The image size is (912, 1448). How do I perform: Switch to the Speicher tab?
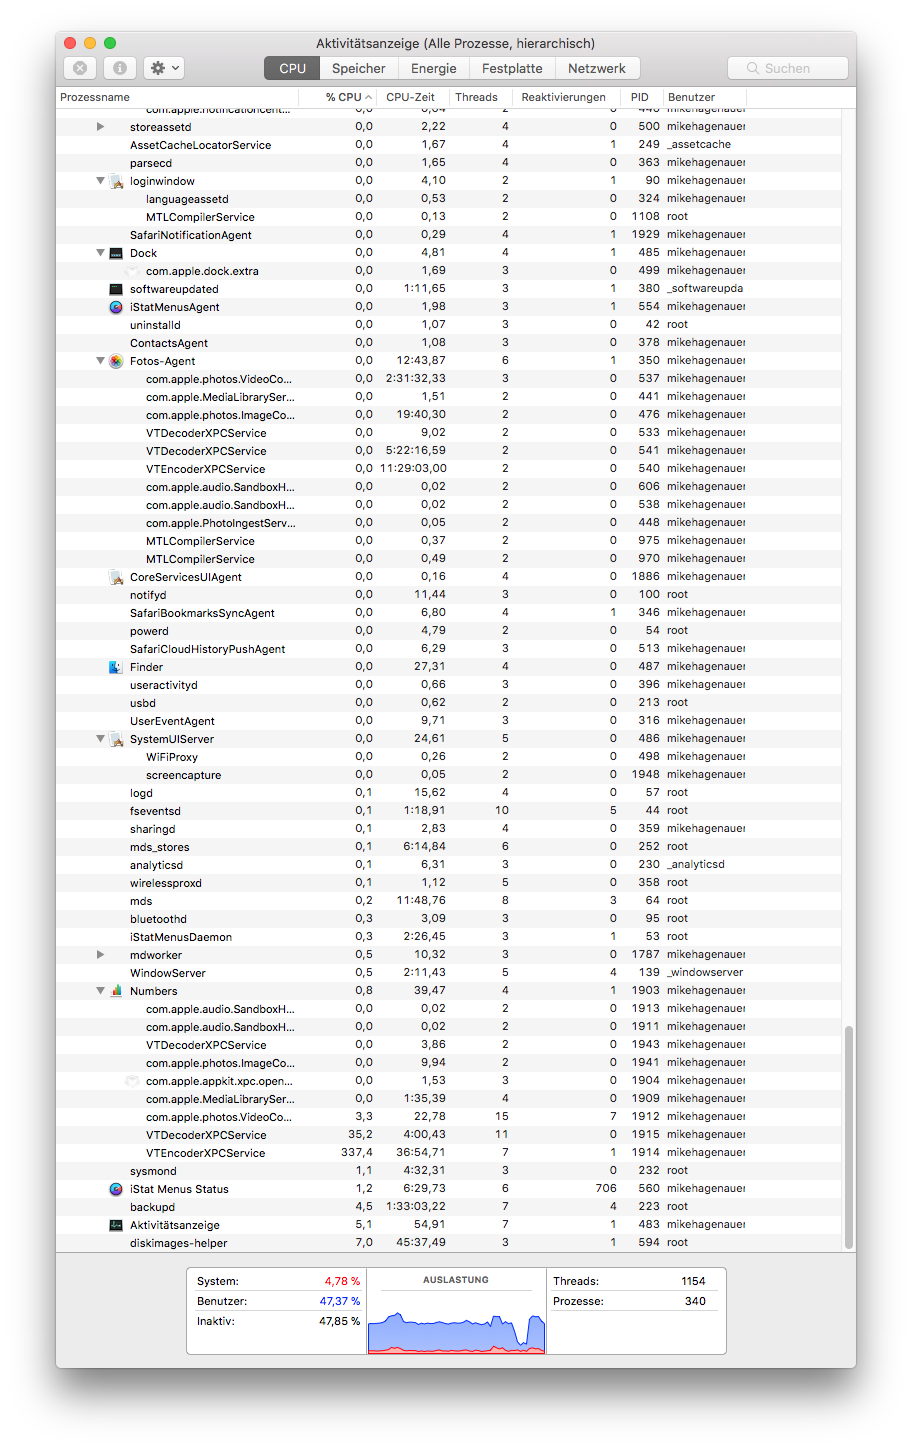(x=359, y=68)
